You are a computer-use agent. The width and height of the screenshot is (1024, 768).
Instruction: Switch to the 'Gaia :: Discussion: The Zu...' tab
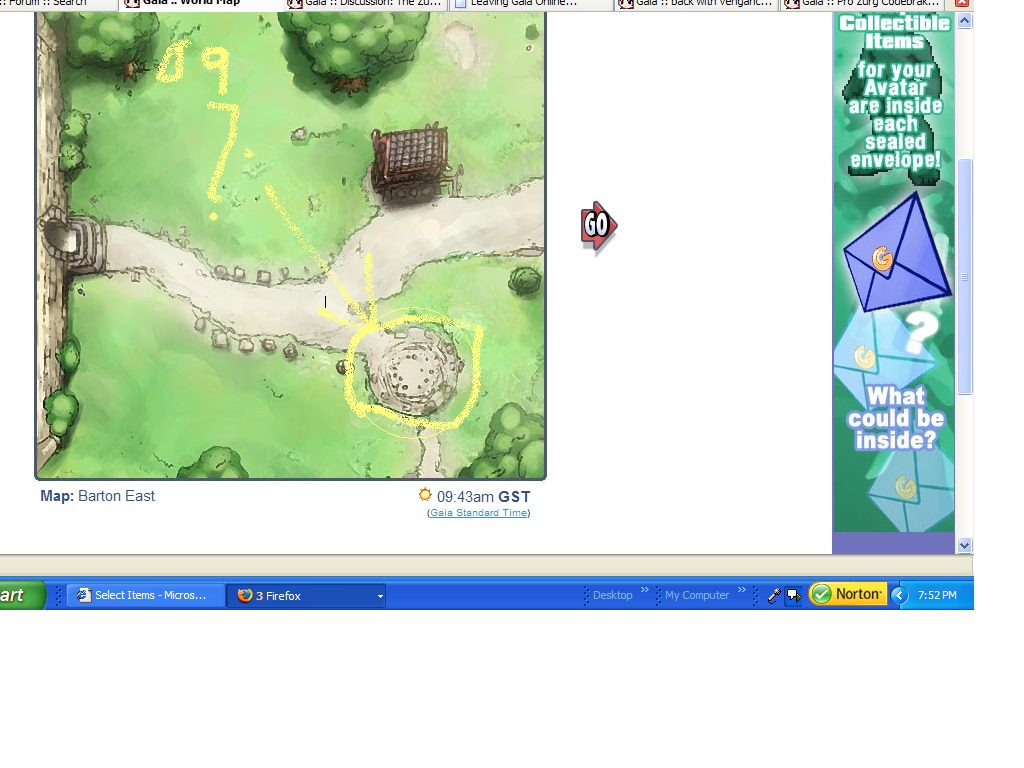coord(367,4)
